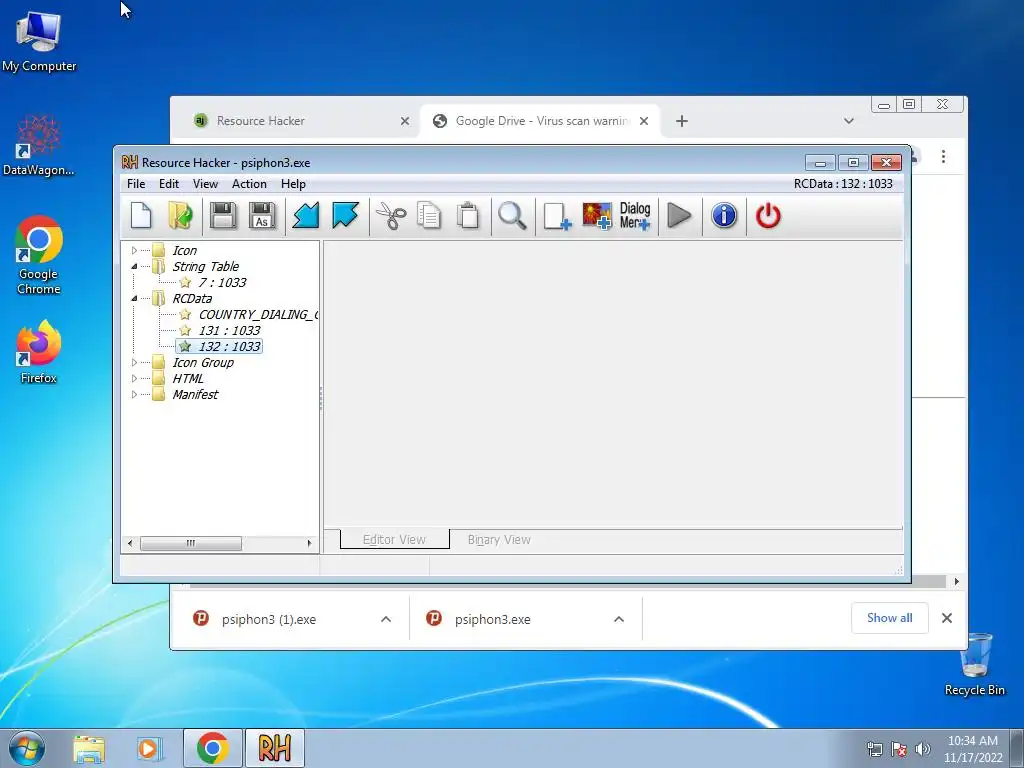This screenshot has width=1024, height=768.
Task: Click the green Compile play icon
Action: click(679, 216)
